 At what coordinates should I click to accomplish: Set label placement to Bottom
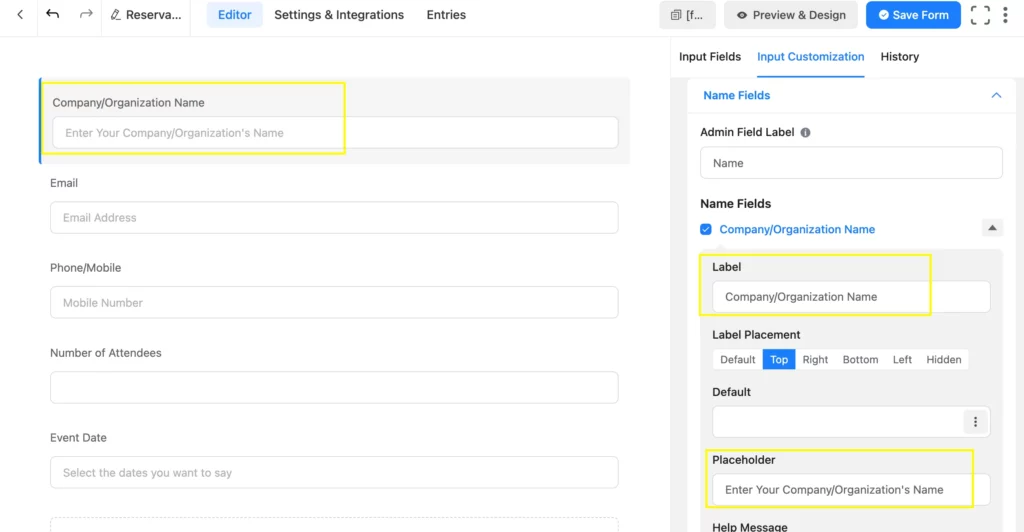click(860, 360)
